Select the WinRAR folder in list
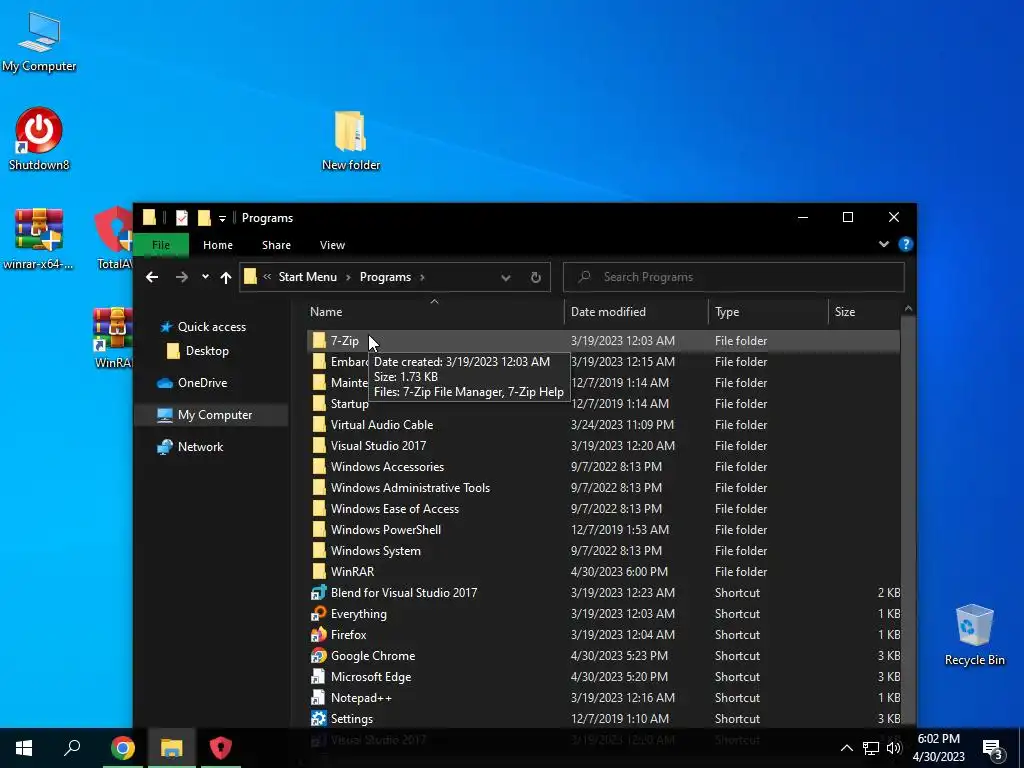 click(x=603, y=571)
